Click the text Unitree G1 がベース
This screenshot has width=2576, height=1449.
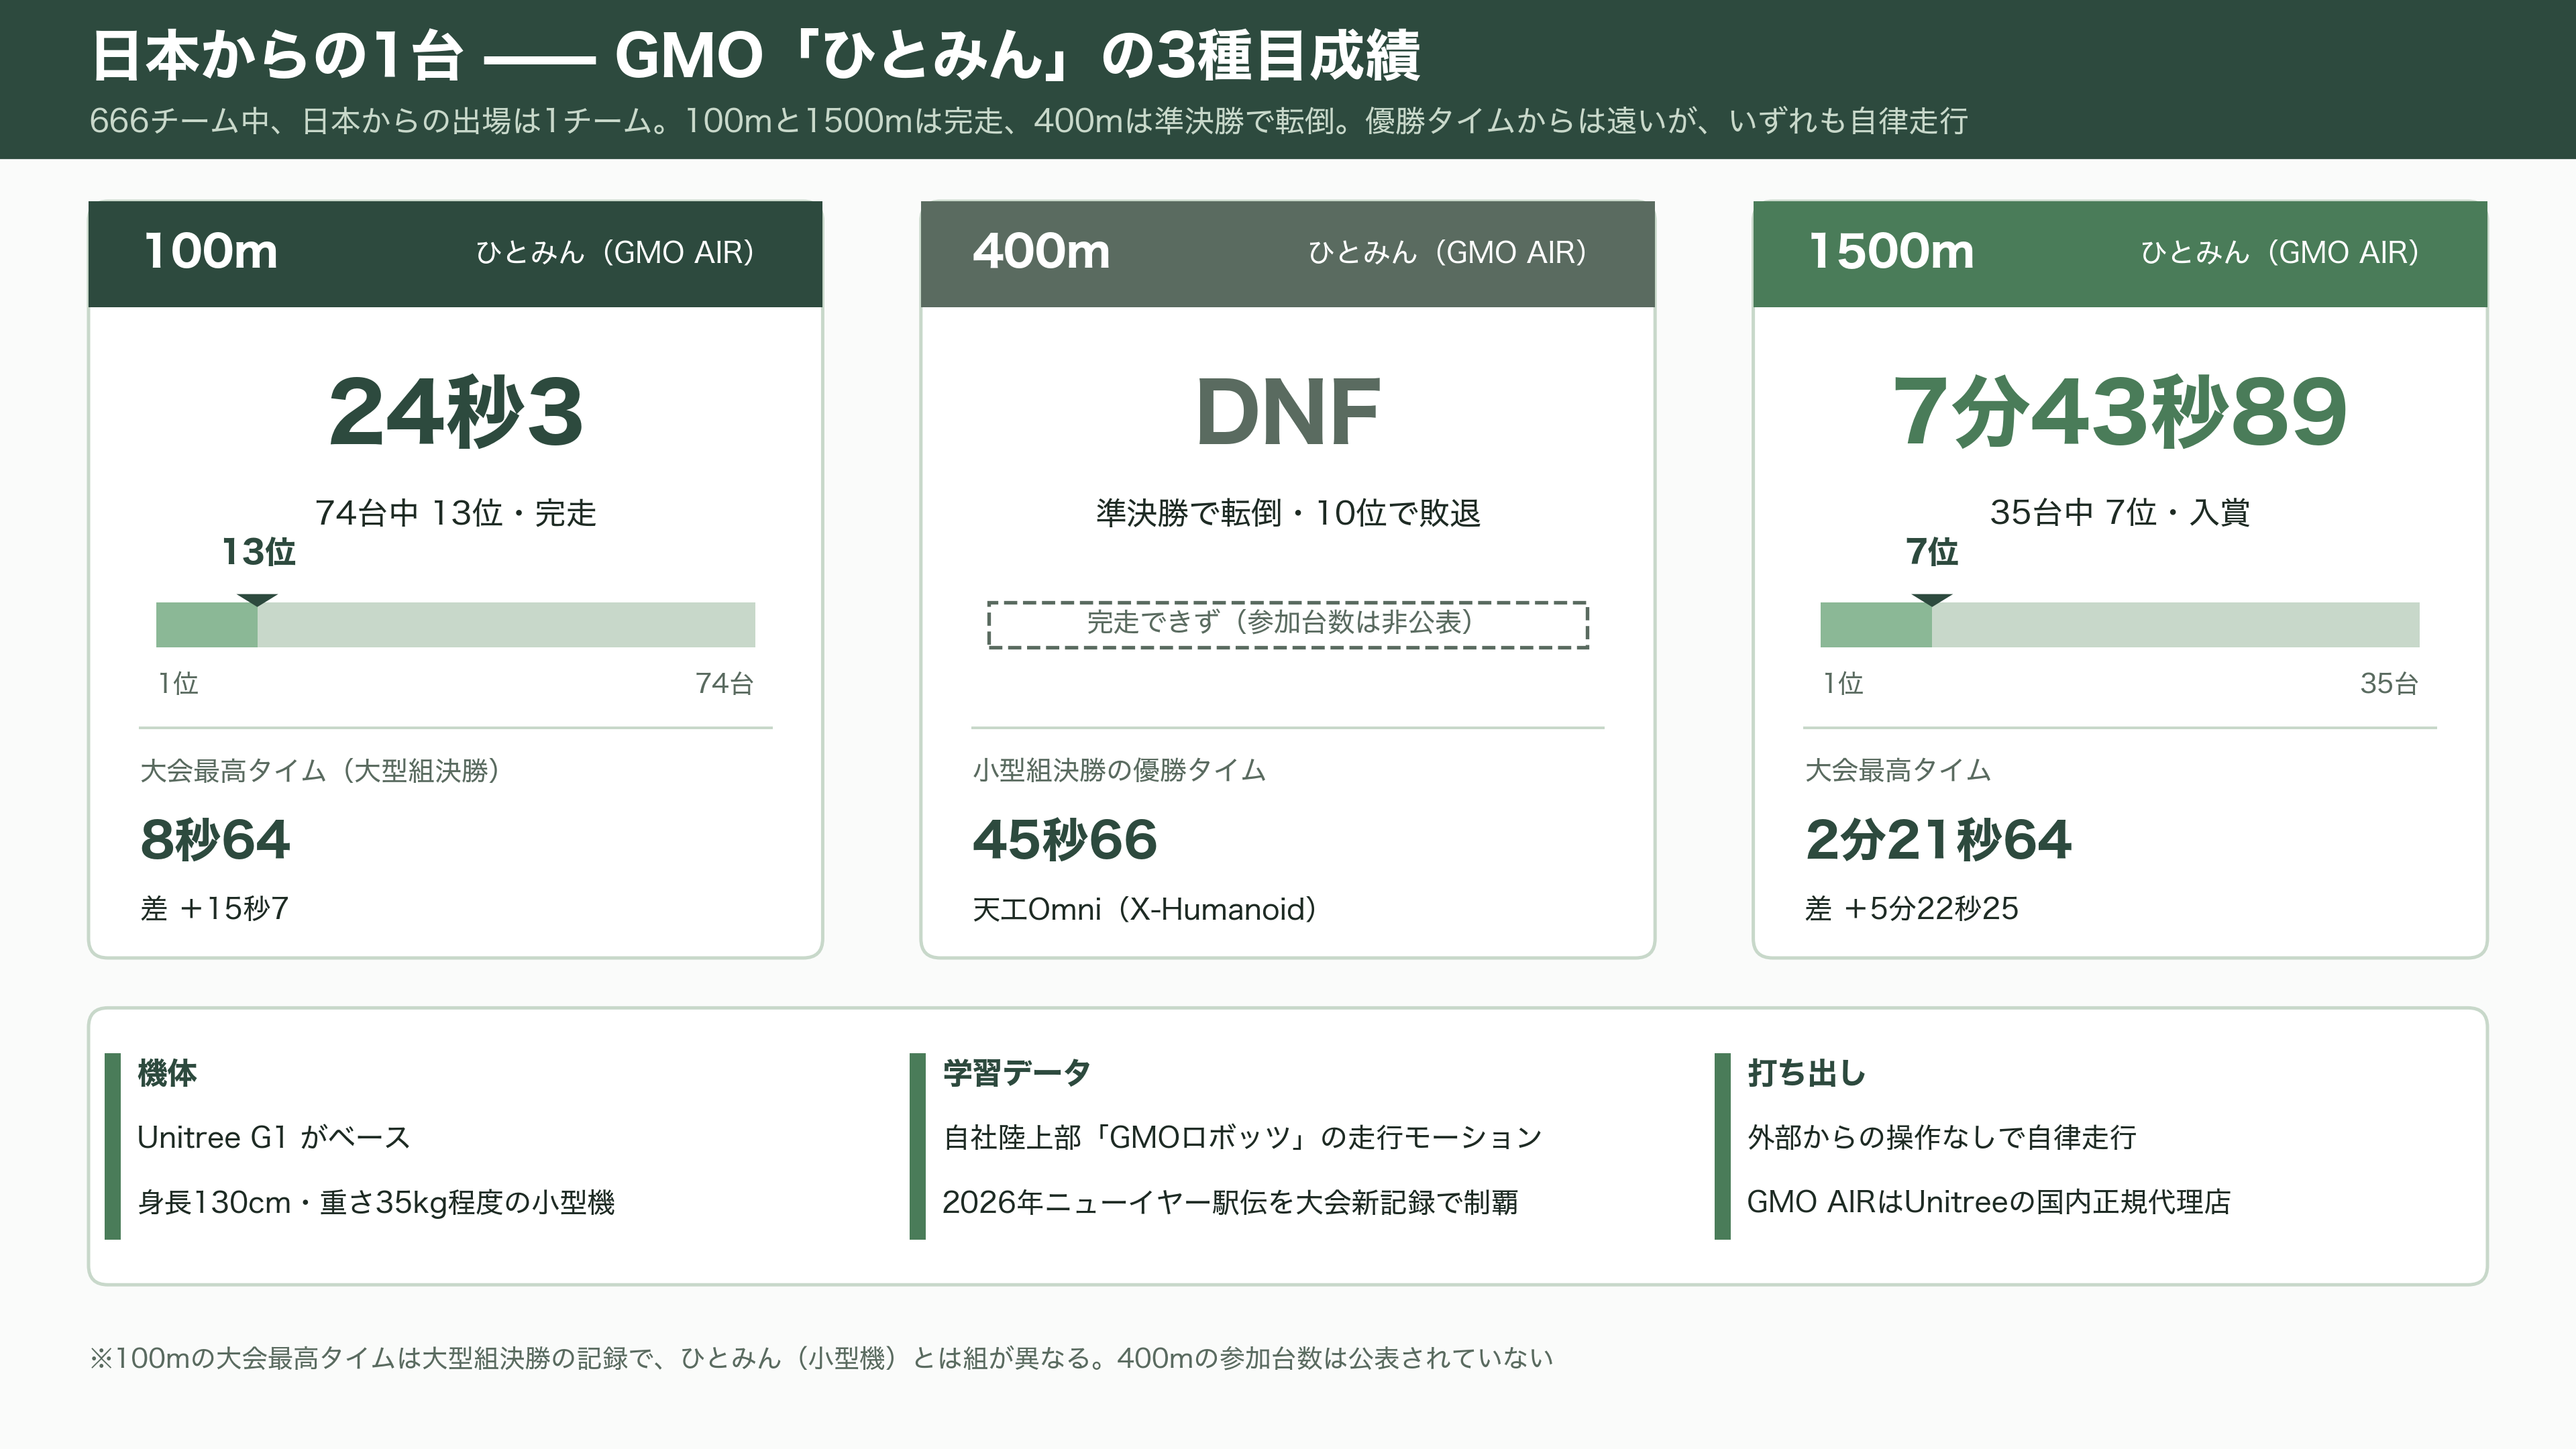274,1138
